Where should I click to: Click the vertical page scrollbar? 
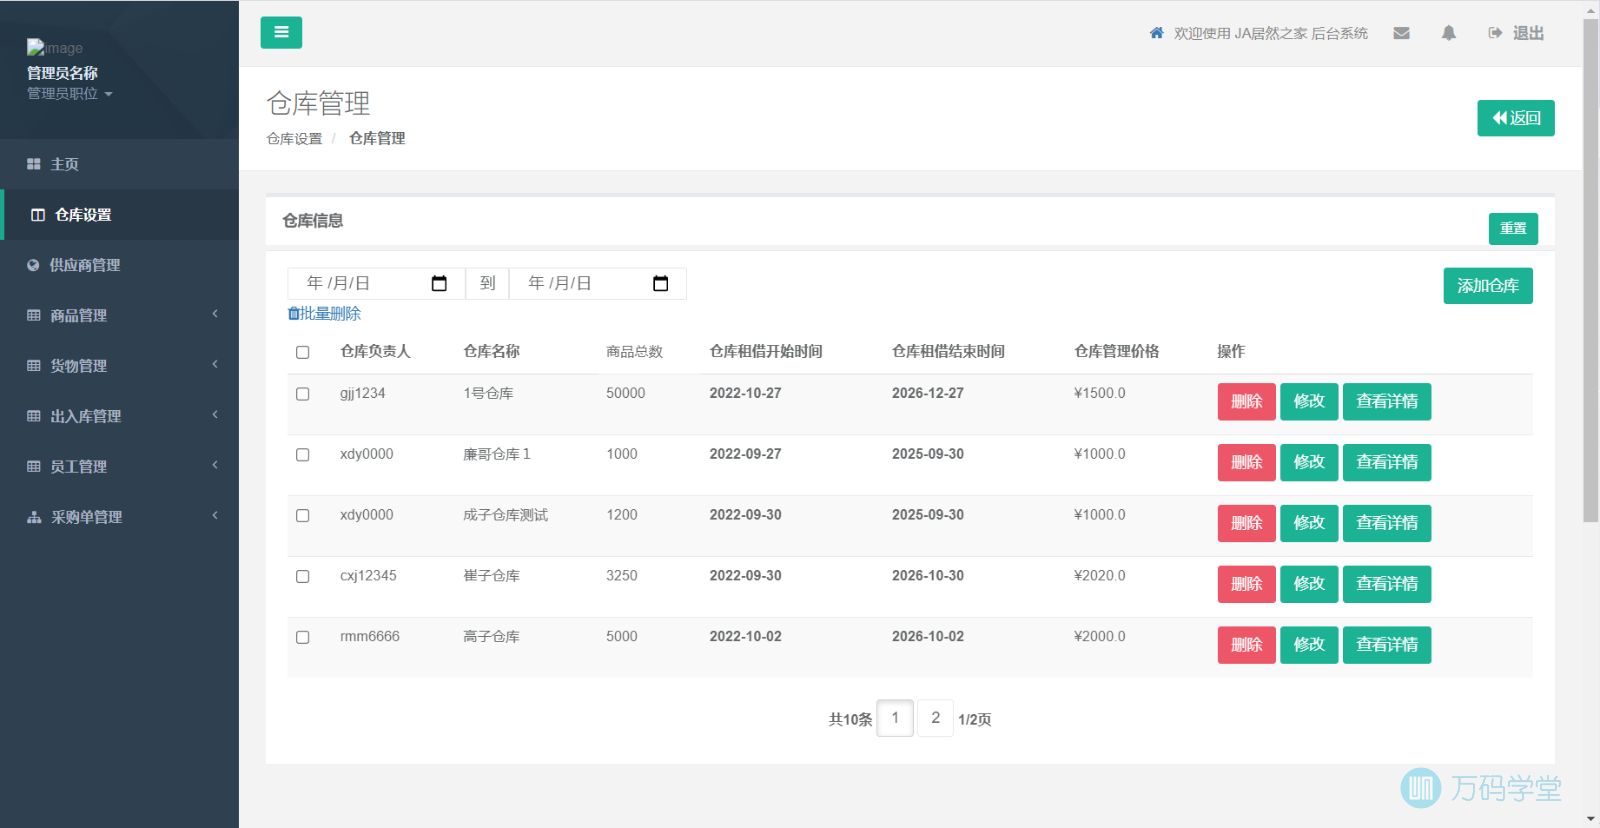(x=1590, y=270)
